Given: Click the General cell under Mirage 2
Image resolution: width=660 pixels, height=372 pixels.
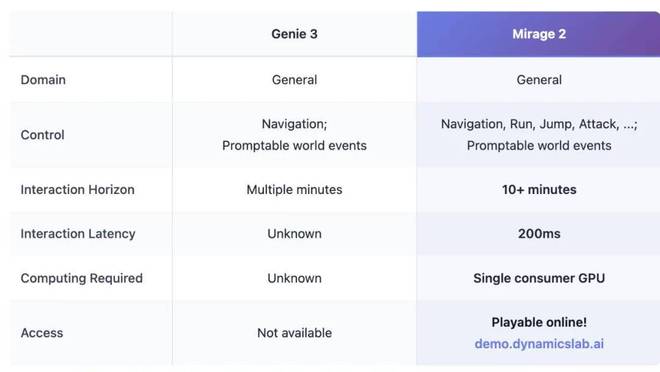Looking at the screenshot, I should pyautogui.click(x=539, y=80).
